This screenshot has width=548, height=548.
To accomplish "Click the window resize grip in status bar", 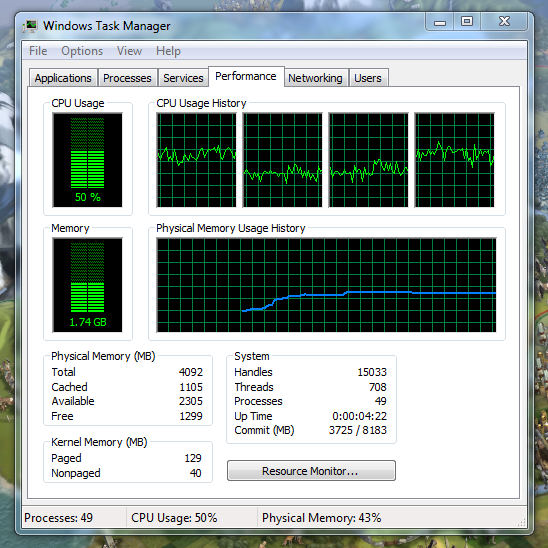I will click(521, 522).
